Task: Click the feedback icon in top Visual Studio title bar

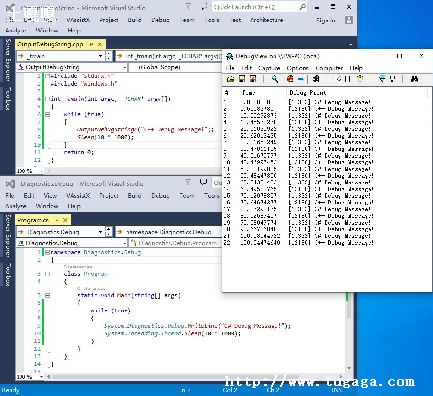Action: point(204,6)
